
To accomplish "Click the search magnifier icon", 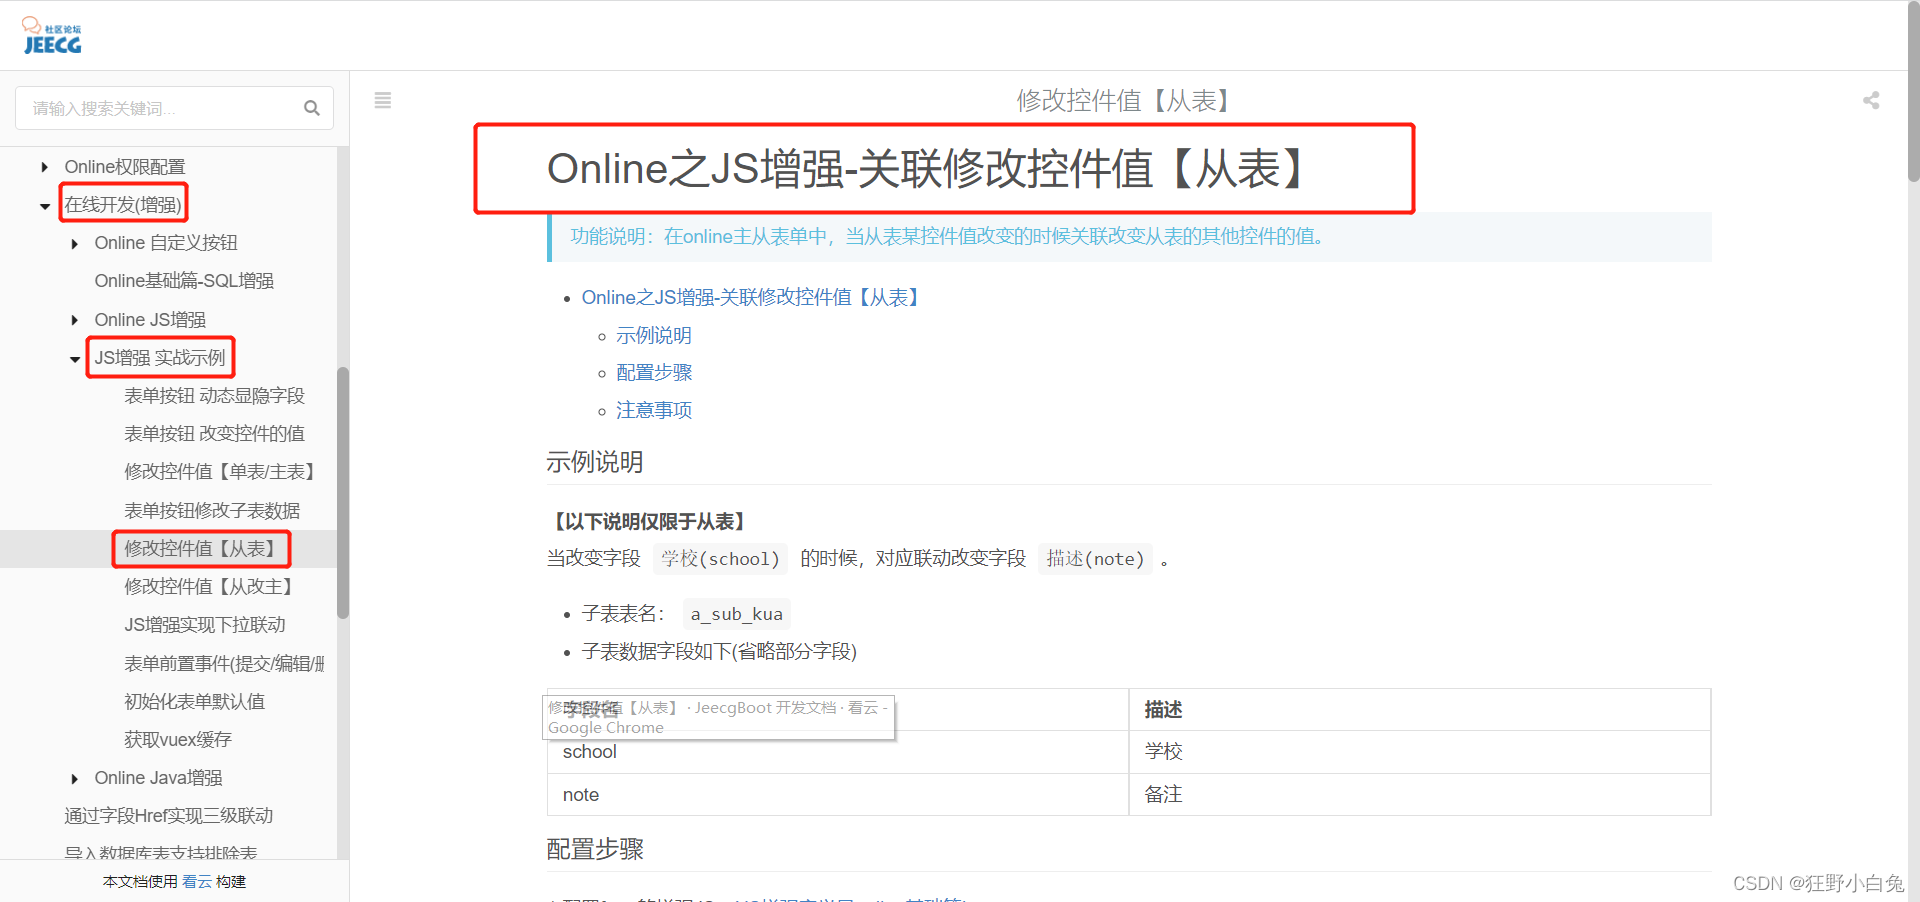I will (312, 108).
